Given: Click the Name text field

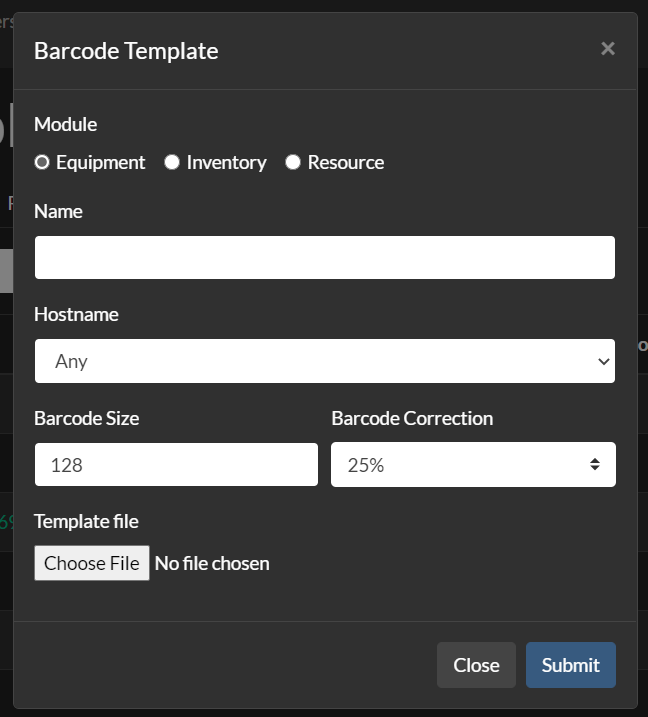Looking at the screenshot, I should [325, 257].
